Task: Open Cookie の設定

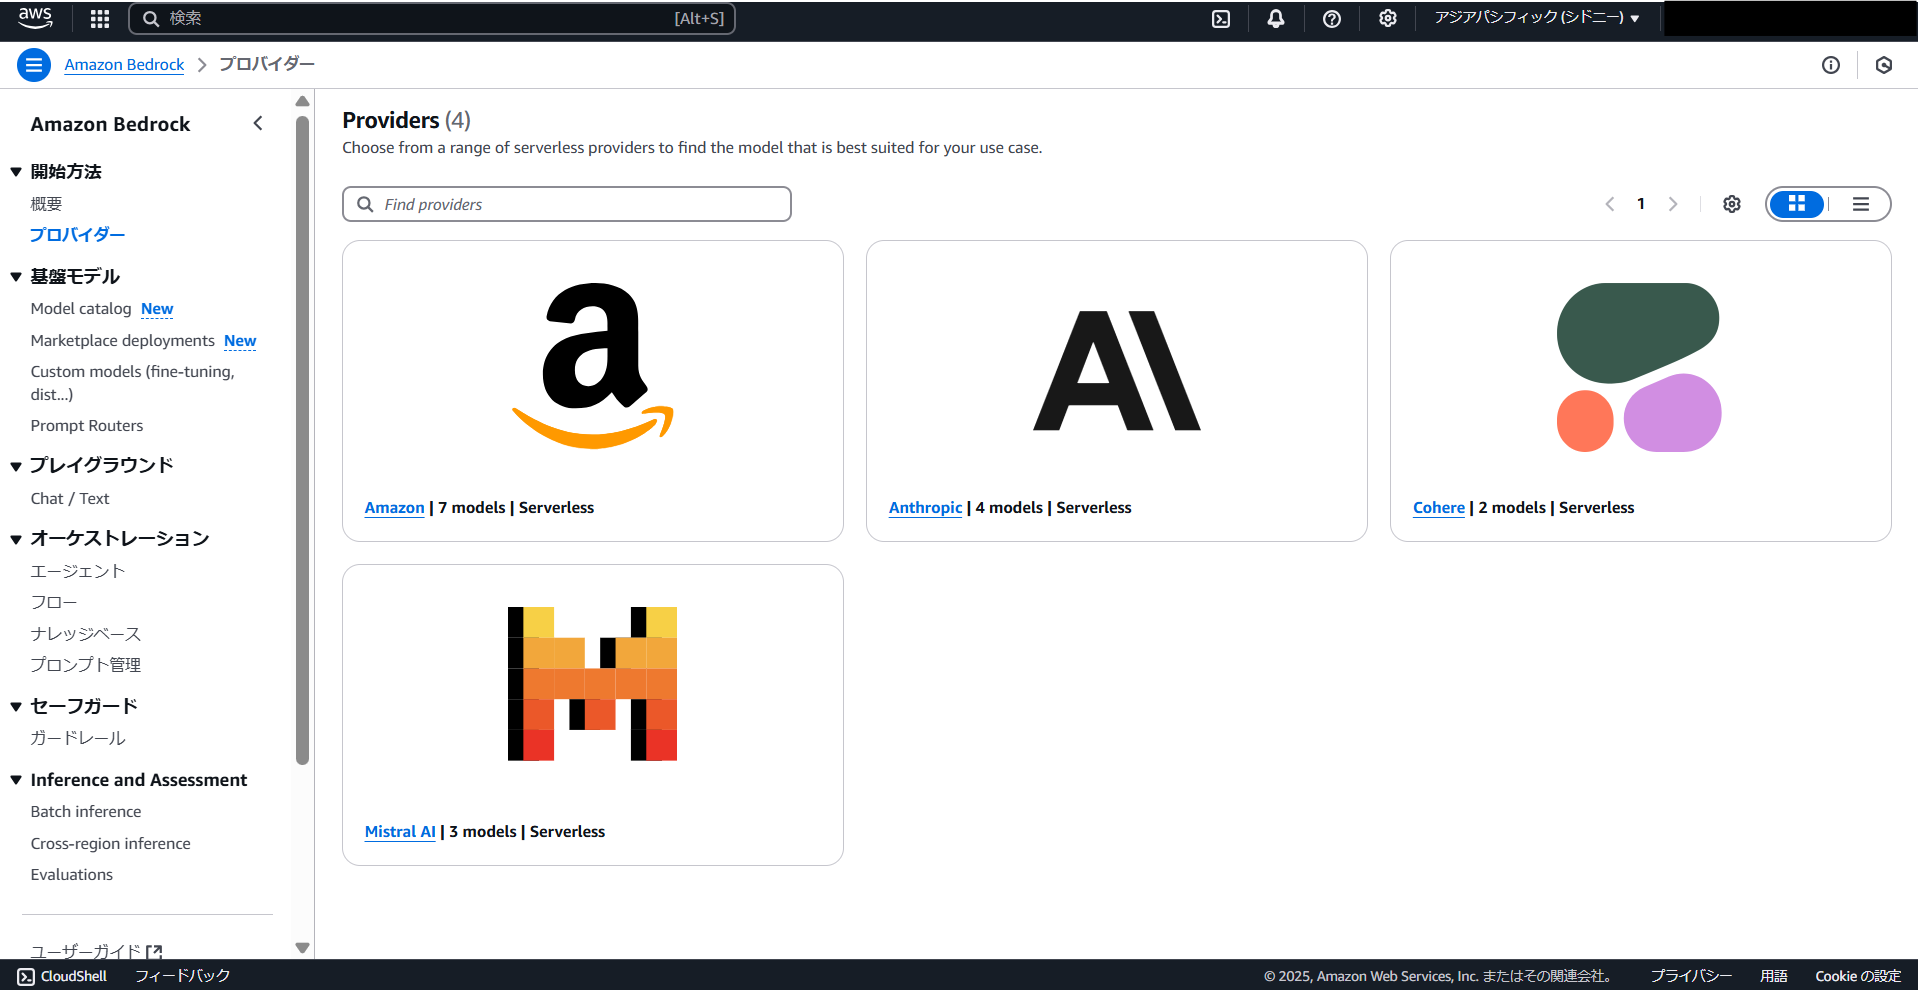Action: [1858, 976]
